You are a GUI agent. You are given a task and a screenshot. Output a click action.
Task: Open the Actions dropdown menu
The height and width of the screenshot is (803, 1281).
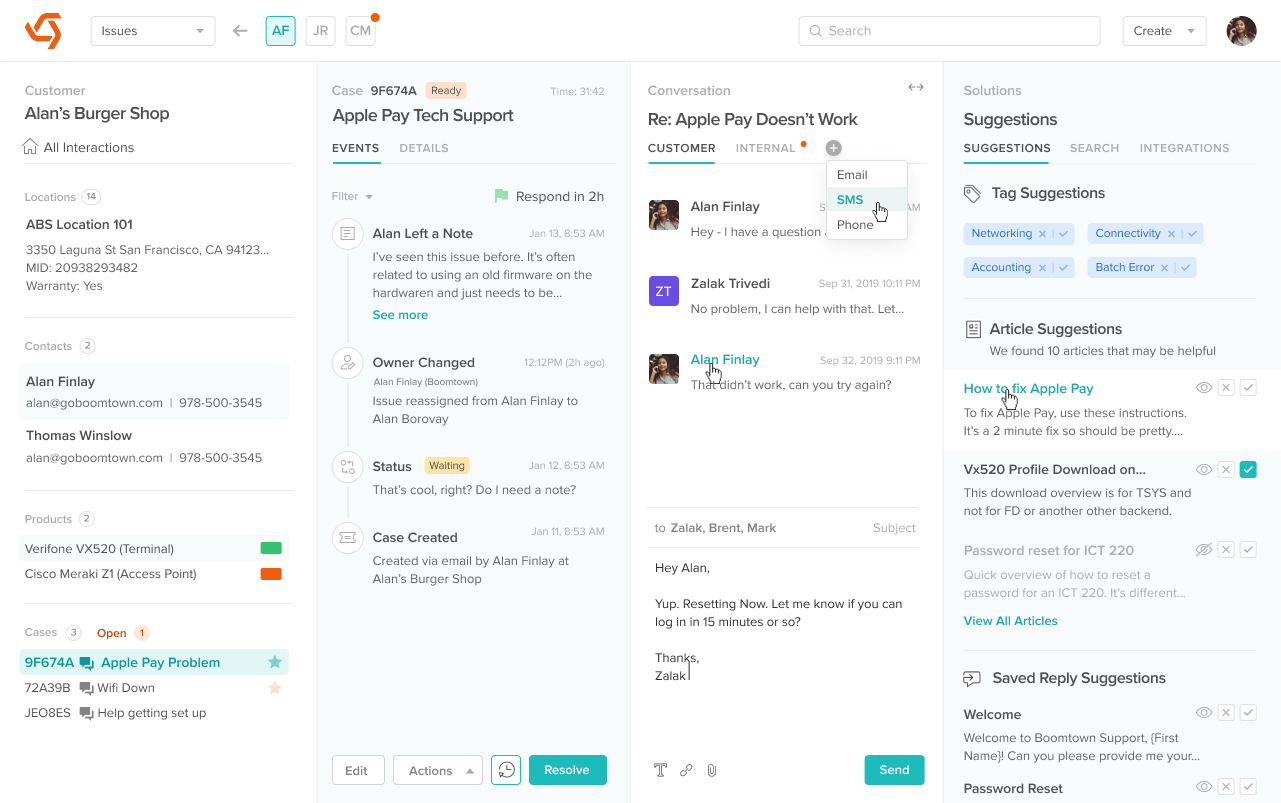(x=439, y=770)
